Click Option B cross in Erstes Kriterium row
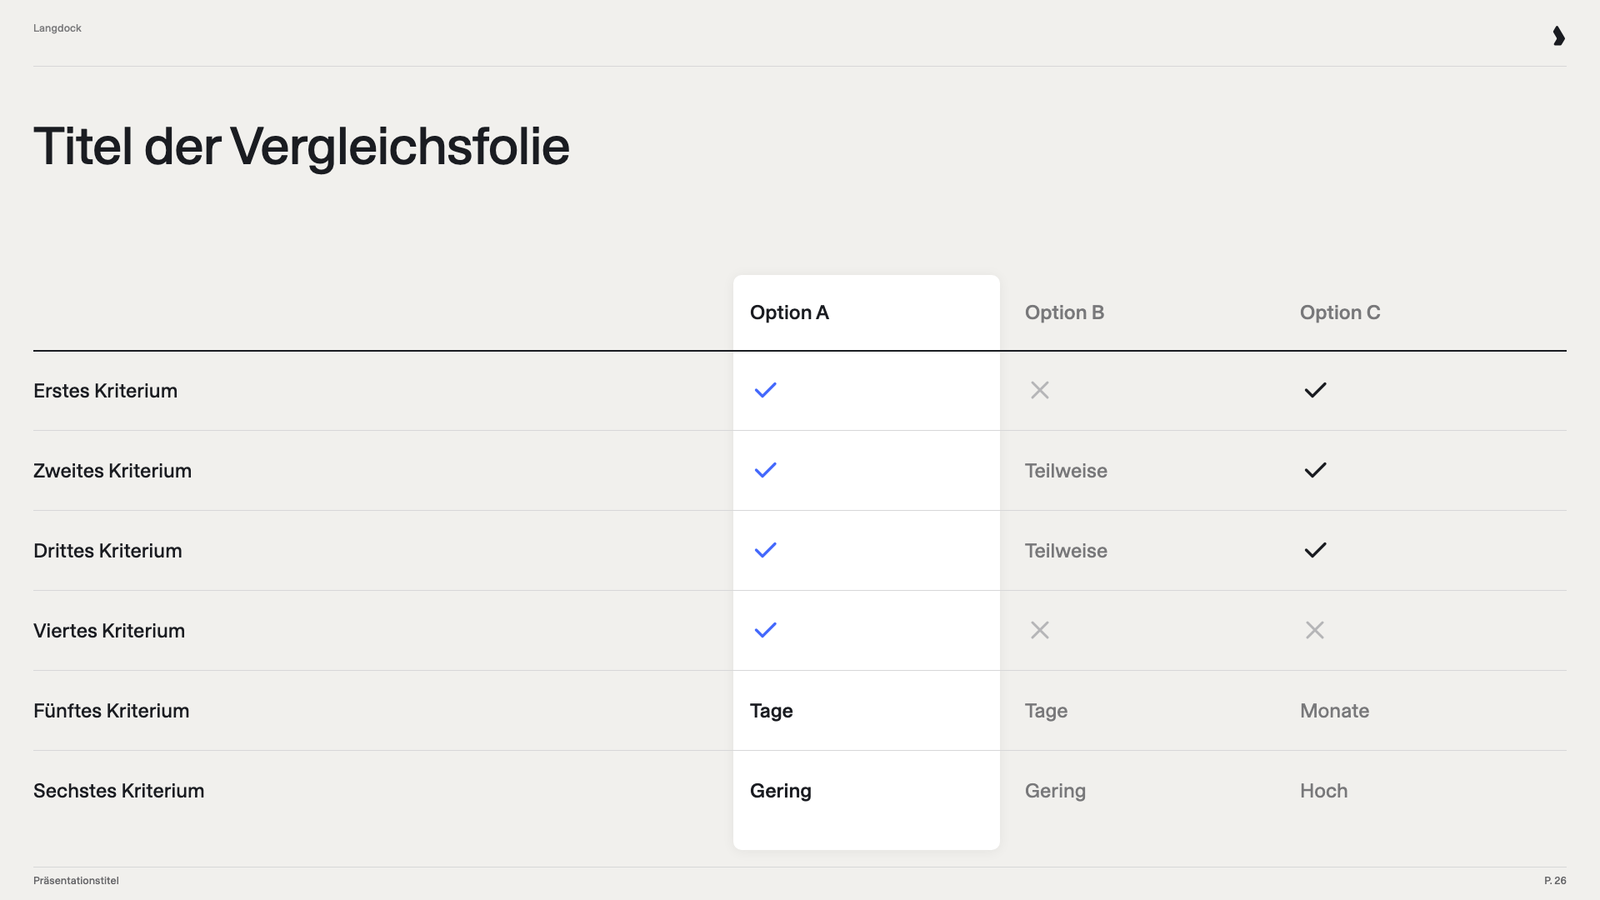This screenshot has height=900, width=1600. (x=1040, y=390)
